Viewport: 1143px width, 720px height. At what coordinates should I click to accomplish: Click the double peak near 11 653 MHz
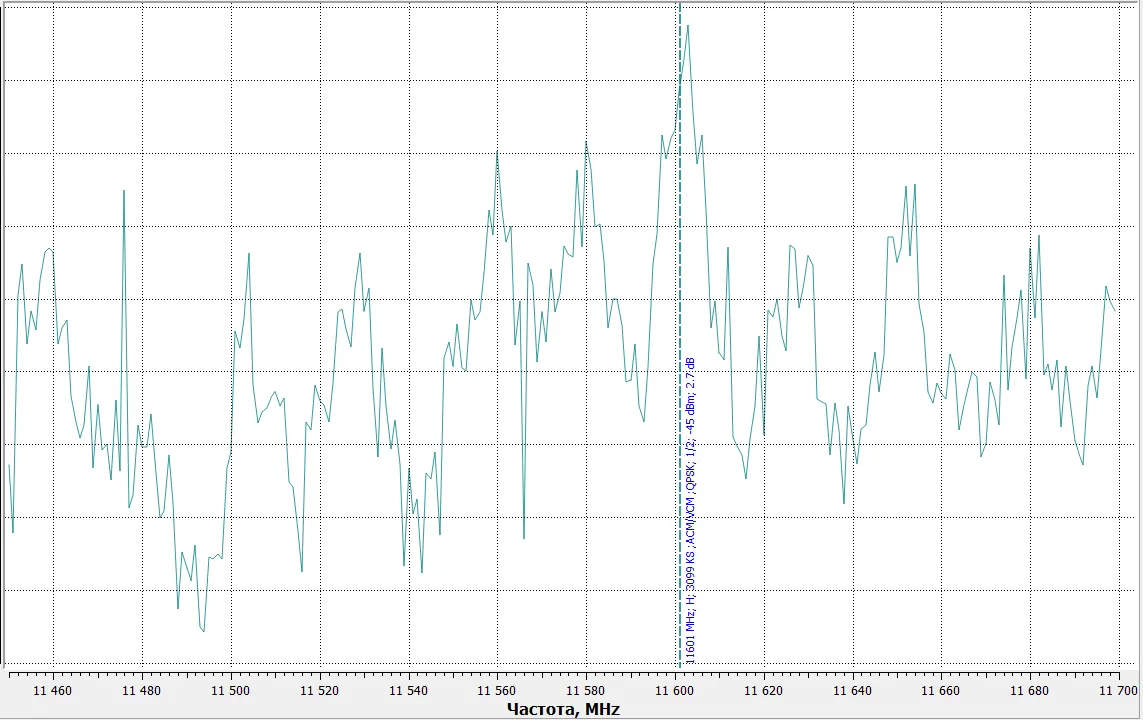pos(910,188)
